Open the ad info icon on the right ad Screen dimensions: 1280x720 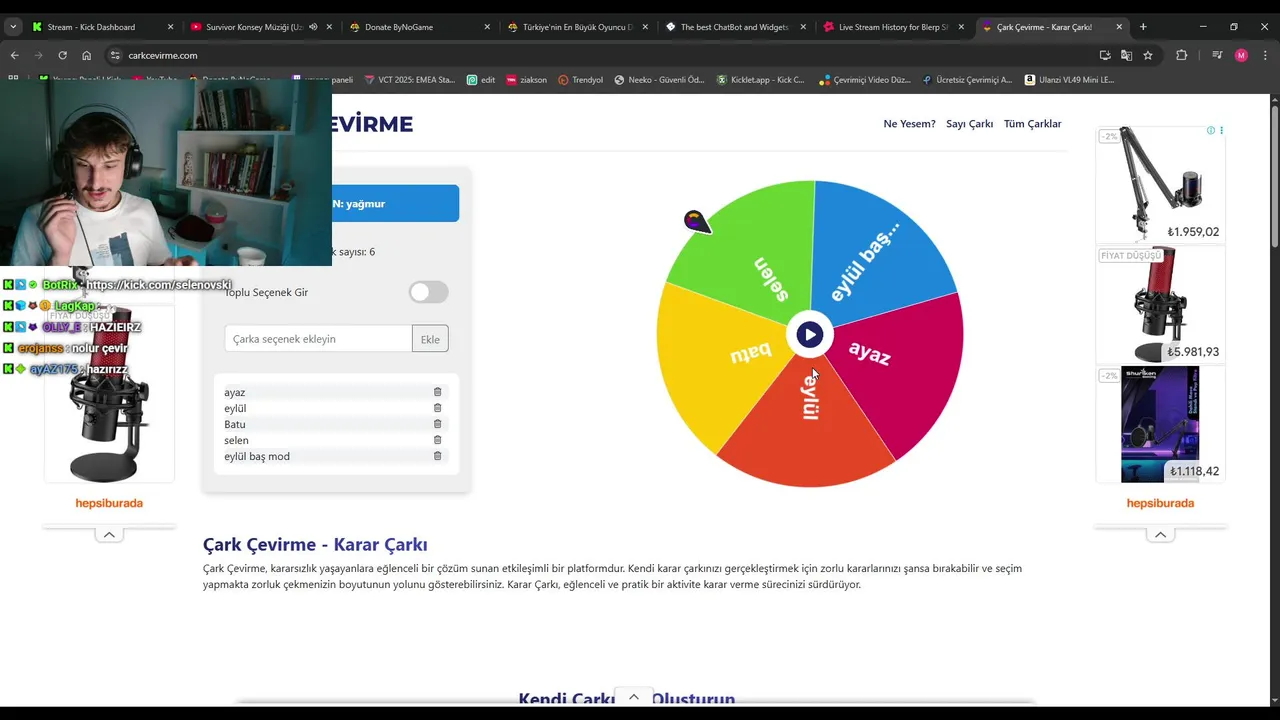coord(1211,131)
